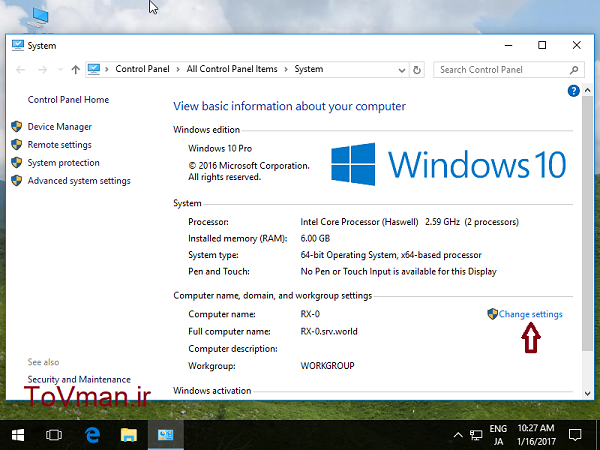Click the System window title icon
This screenshot has height=450, width=600.
[18, 45]
